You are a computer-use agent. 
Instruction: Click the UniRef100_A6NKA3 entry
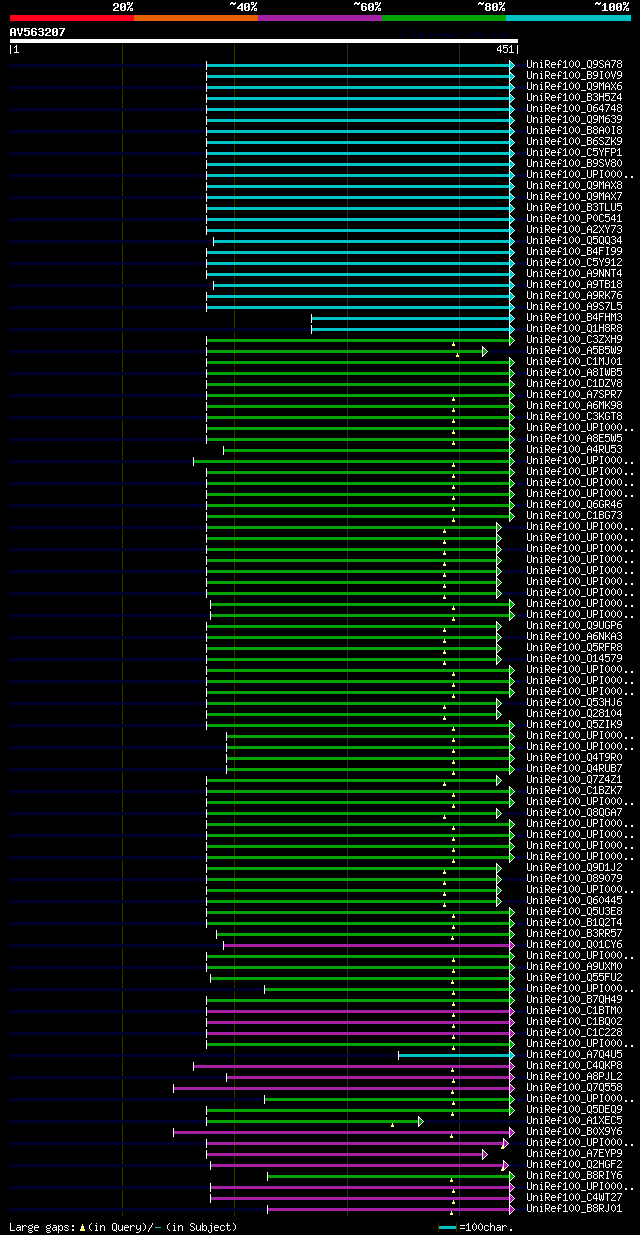tap(574, 637)
